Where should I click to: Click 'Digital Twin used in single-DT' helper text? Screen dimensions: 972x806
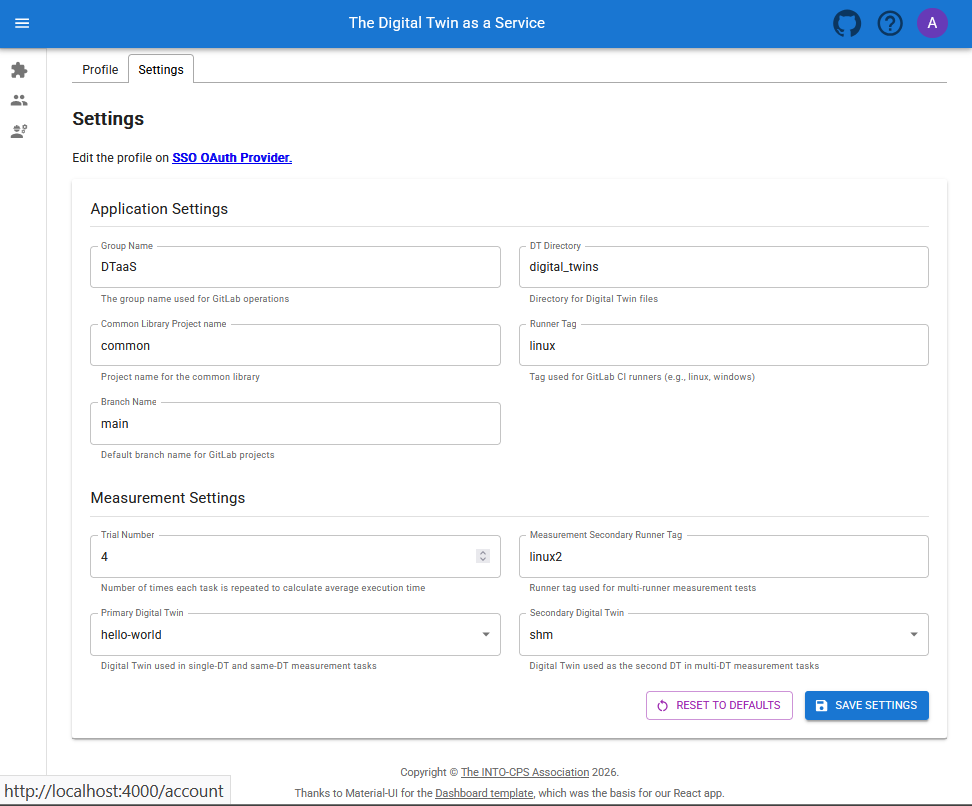click(239, 666)
